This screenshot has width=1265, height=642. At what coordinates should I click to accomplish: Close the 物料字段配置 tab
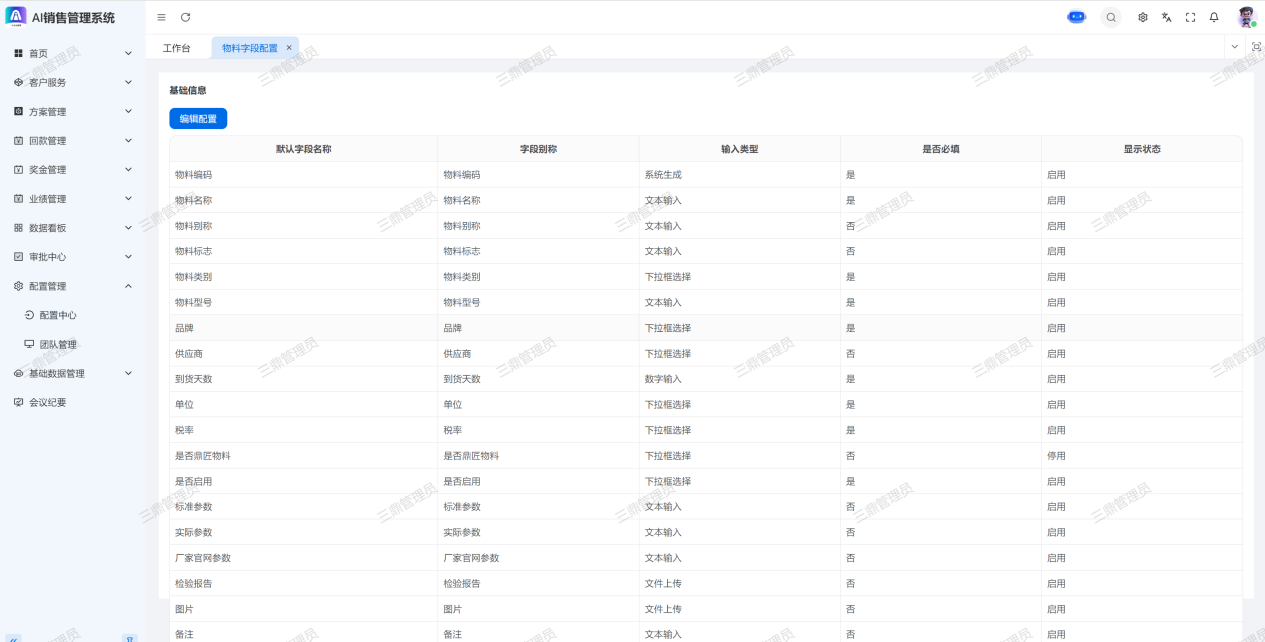pyautogui.click(x=289, y=47)
